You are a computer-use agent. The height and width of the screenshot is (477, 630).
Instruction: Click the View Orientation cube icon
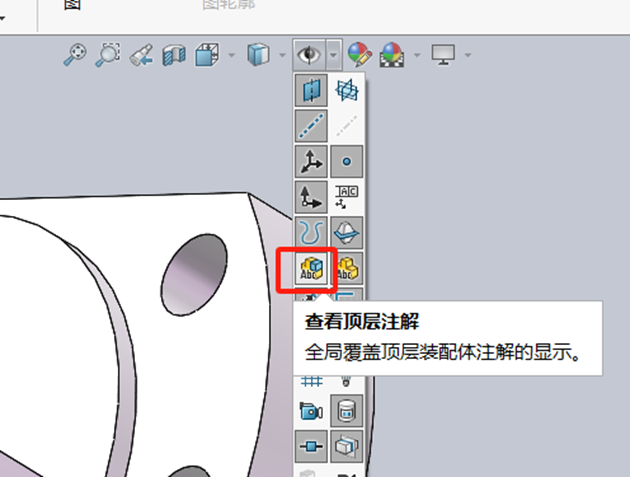[x=208, y=54]
